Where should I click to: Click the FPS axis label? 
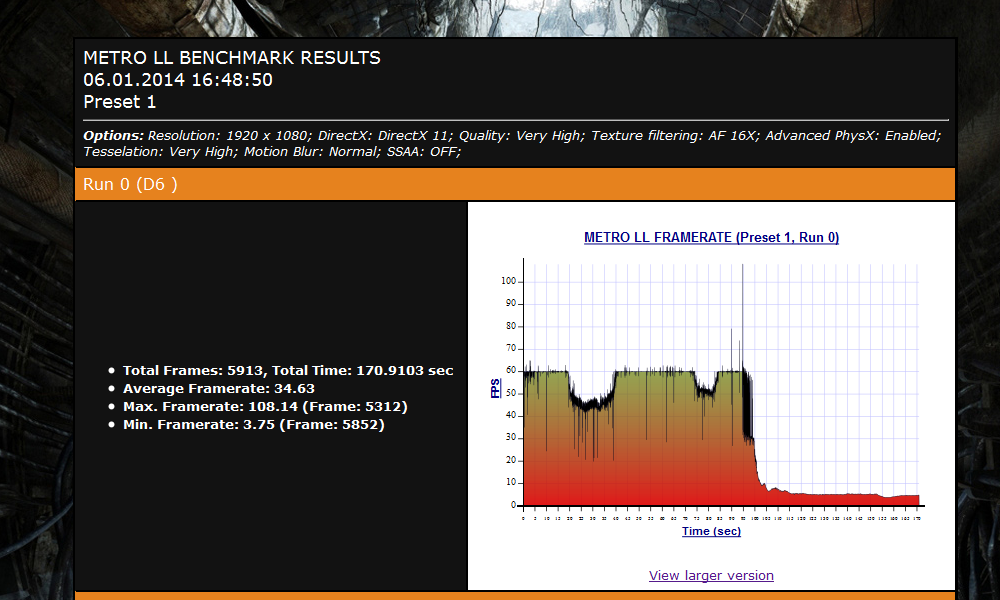tap(495, 388)
